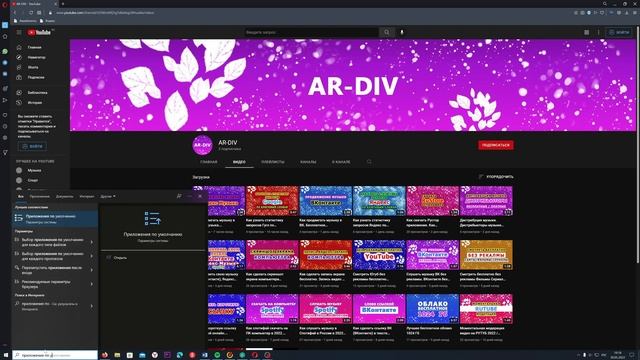Select best match Приложения по умолчанию
The width and height of the screenshot is (640, 360).
tap(55, 219)
